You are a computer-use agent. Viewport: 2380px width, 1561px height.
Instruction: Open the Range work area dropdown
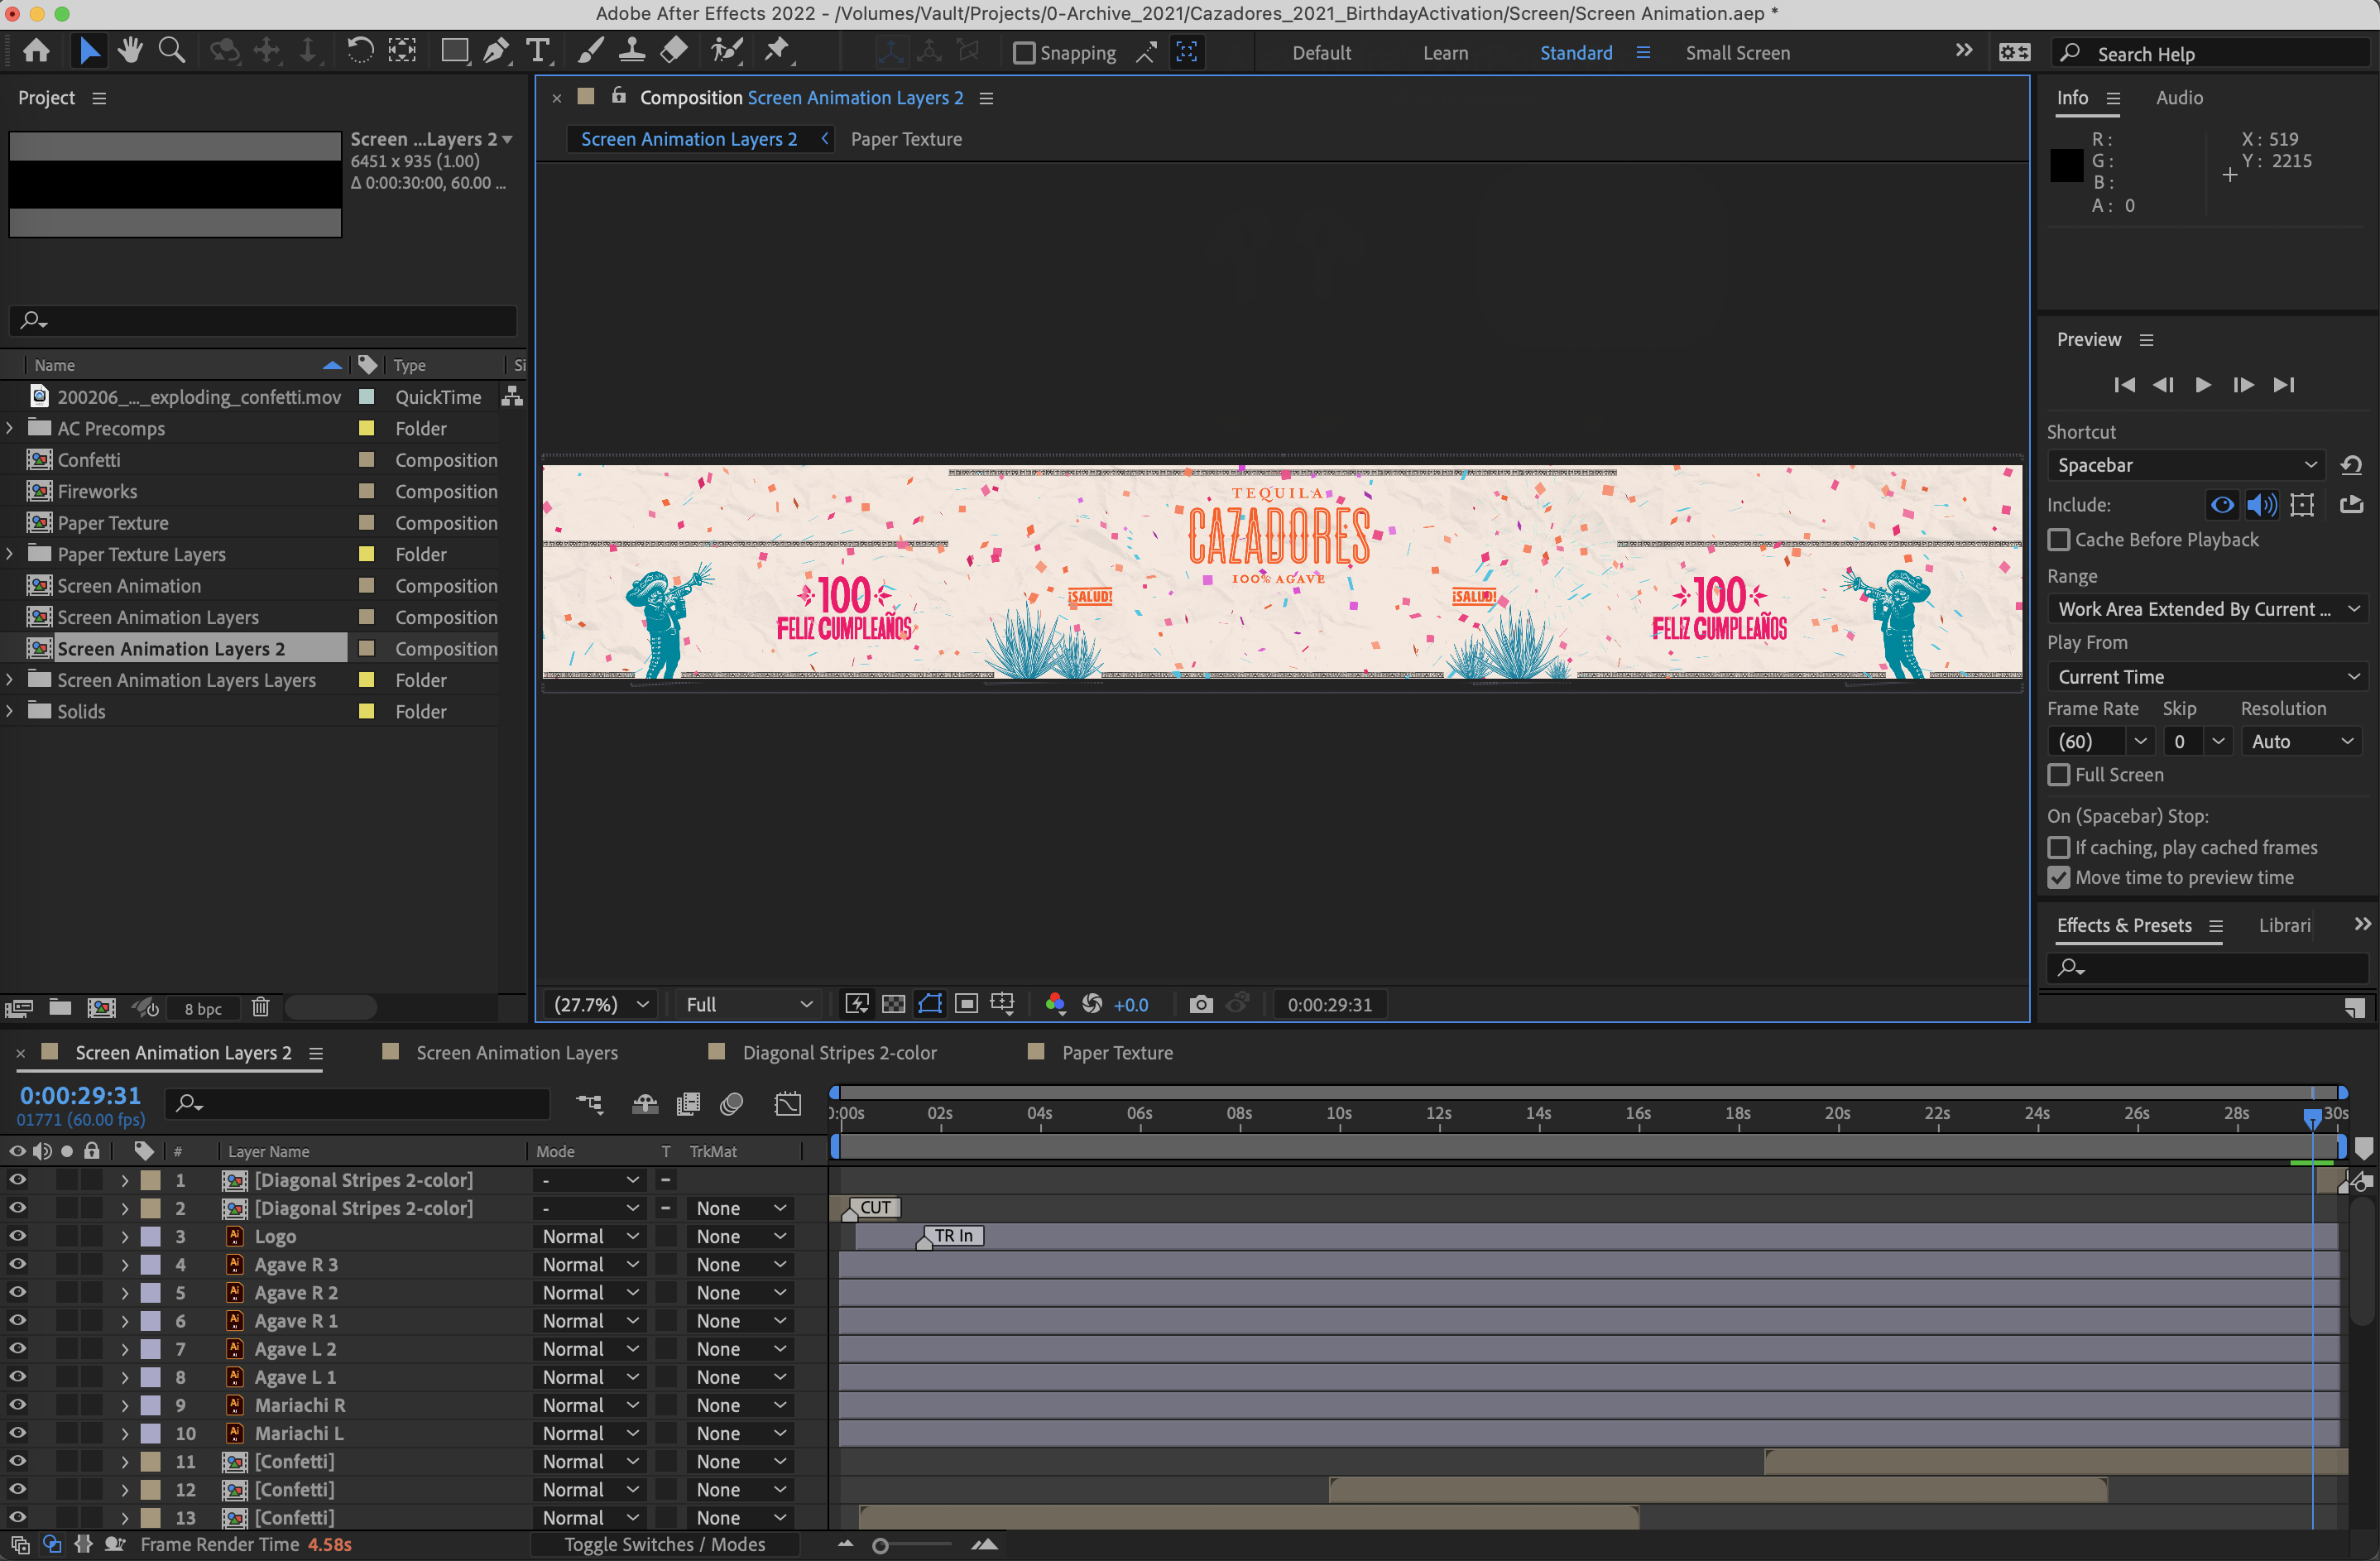coord(2207,609)
